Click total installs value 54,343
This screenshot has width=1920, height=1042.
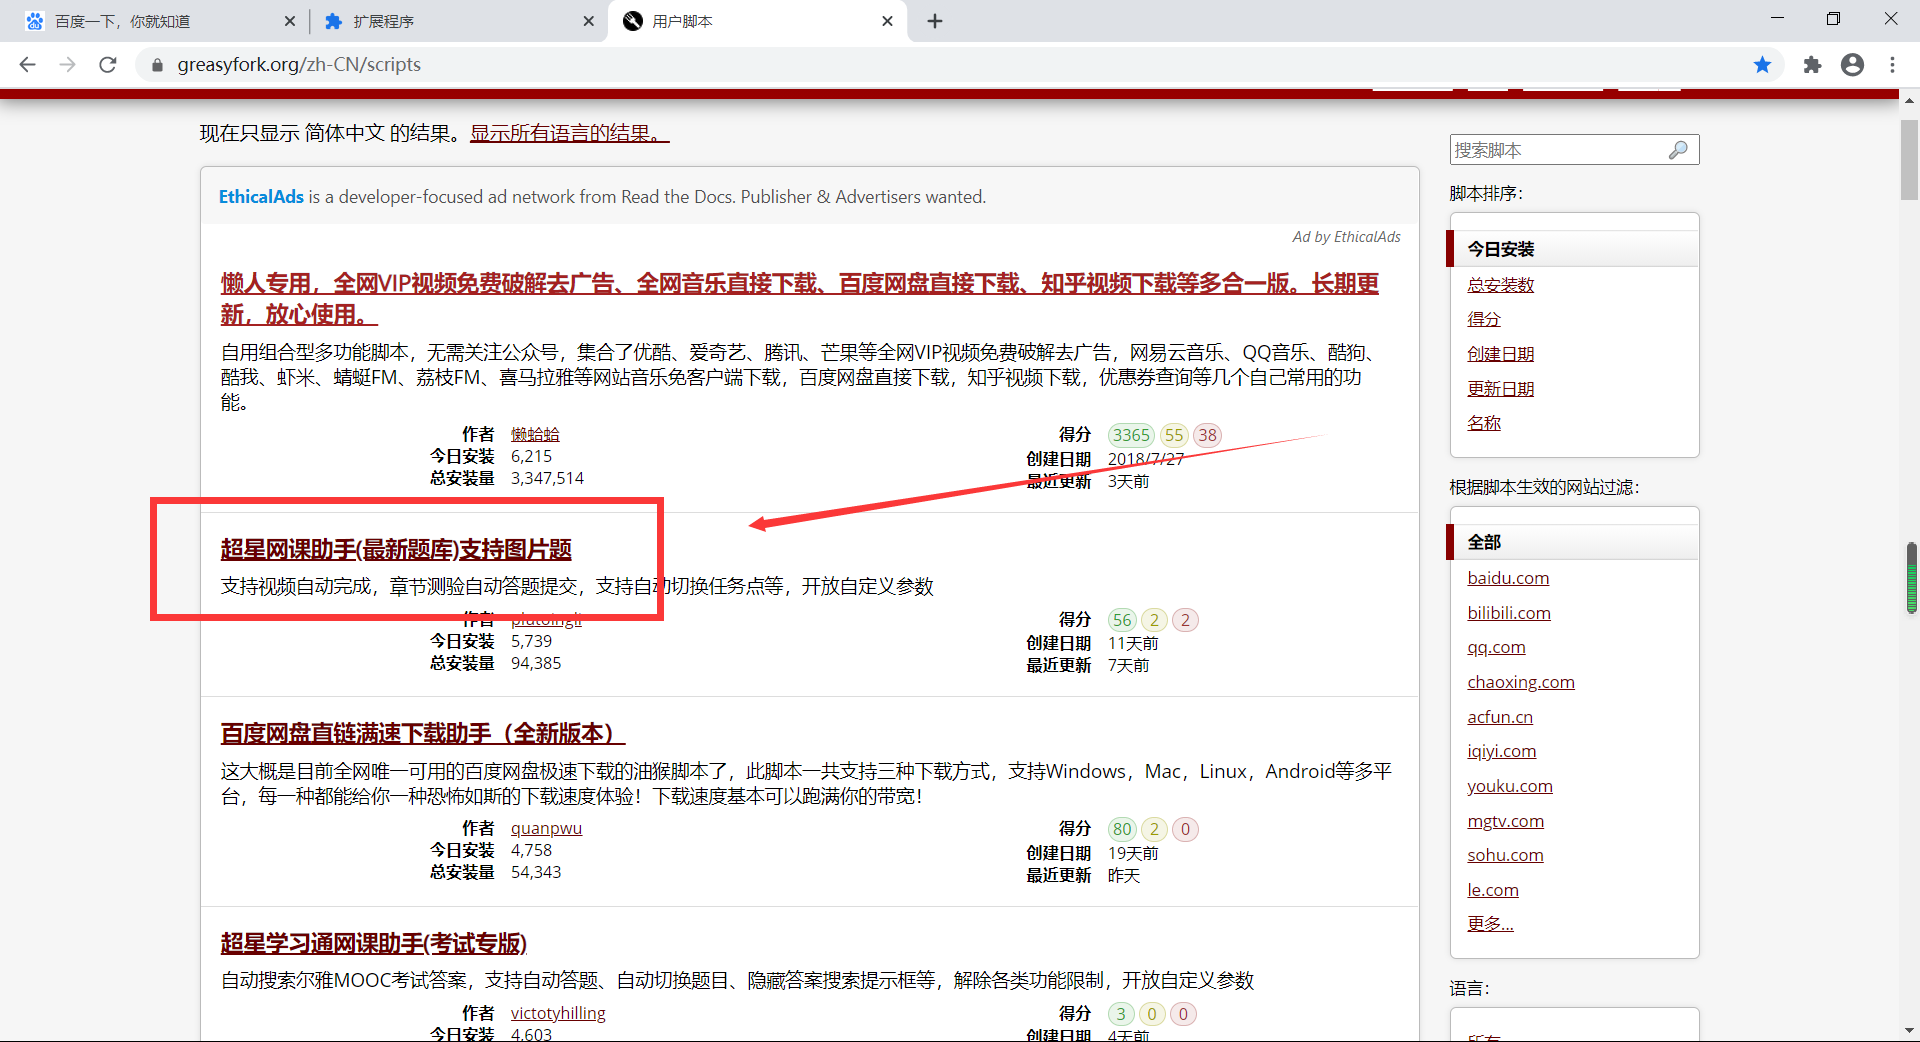pos(536,872)
